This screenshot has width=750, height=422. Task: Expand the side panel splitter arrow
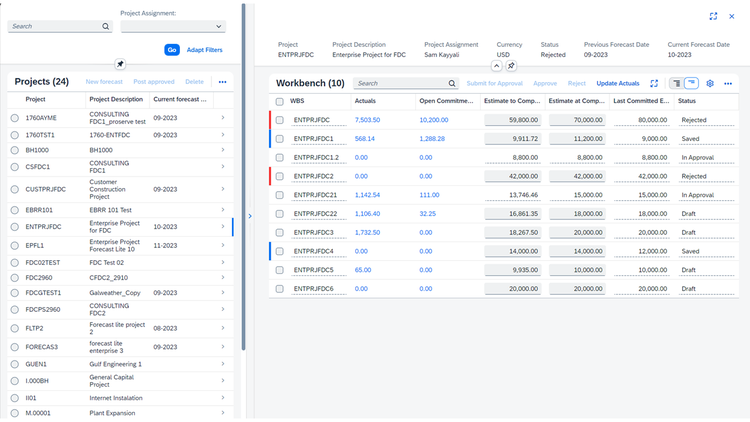coord(250,216)
